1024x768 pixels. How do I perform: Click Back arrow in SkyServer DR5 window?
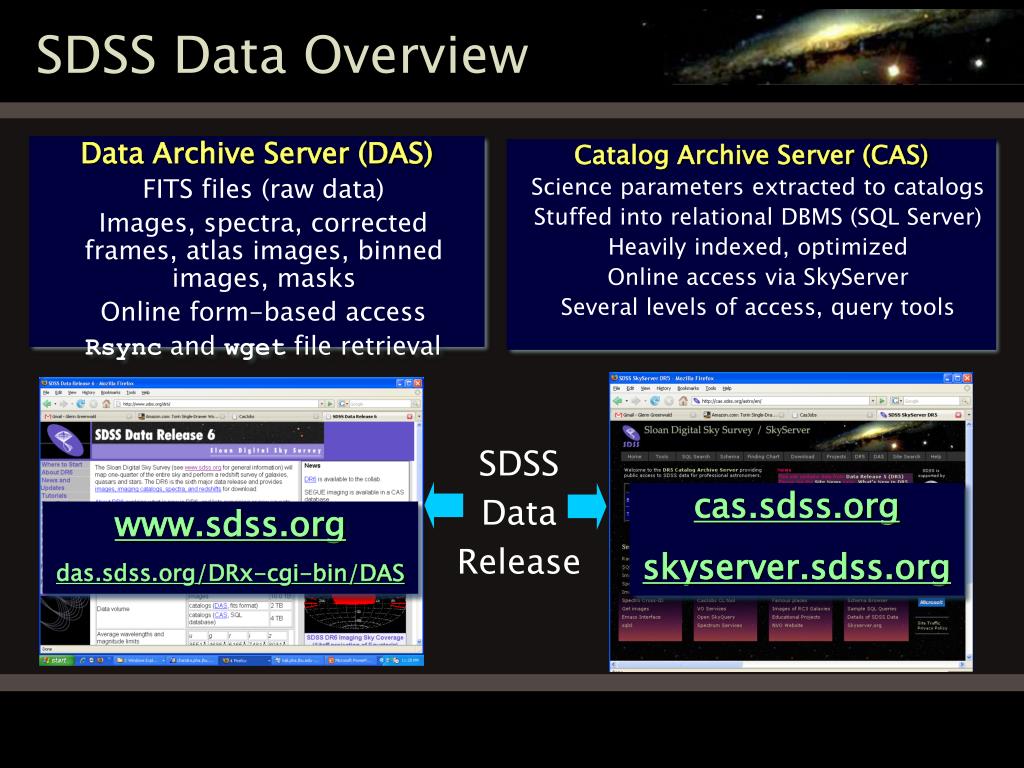click(617, 401)
